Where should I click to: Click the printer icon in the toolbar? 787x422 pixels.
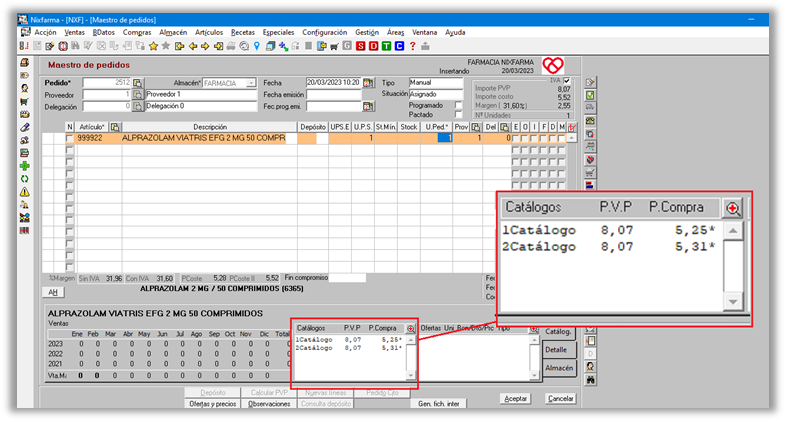[x=231, y=46]
